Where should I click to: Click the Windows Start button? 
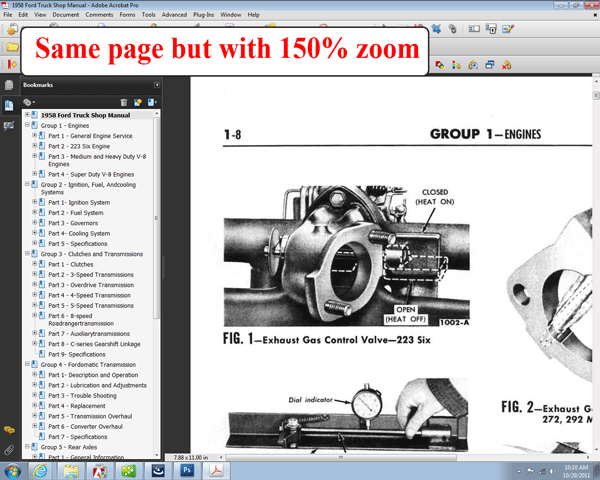(14, 470)
